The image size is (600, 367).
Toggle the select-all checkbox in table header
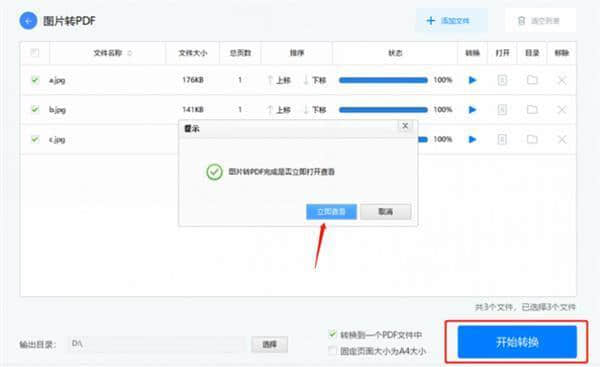click(x=35, y=52)
